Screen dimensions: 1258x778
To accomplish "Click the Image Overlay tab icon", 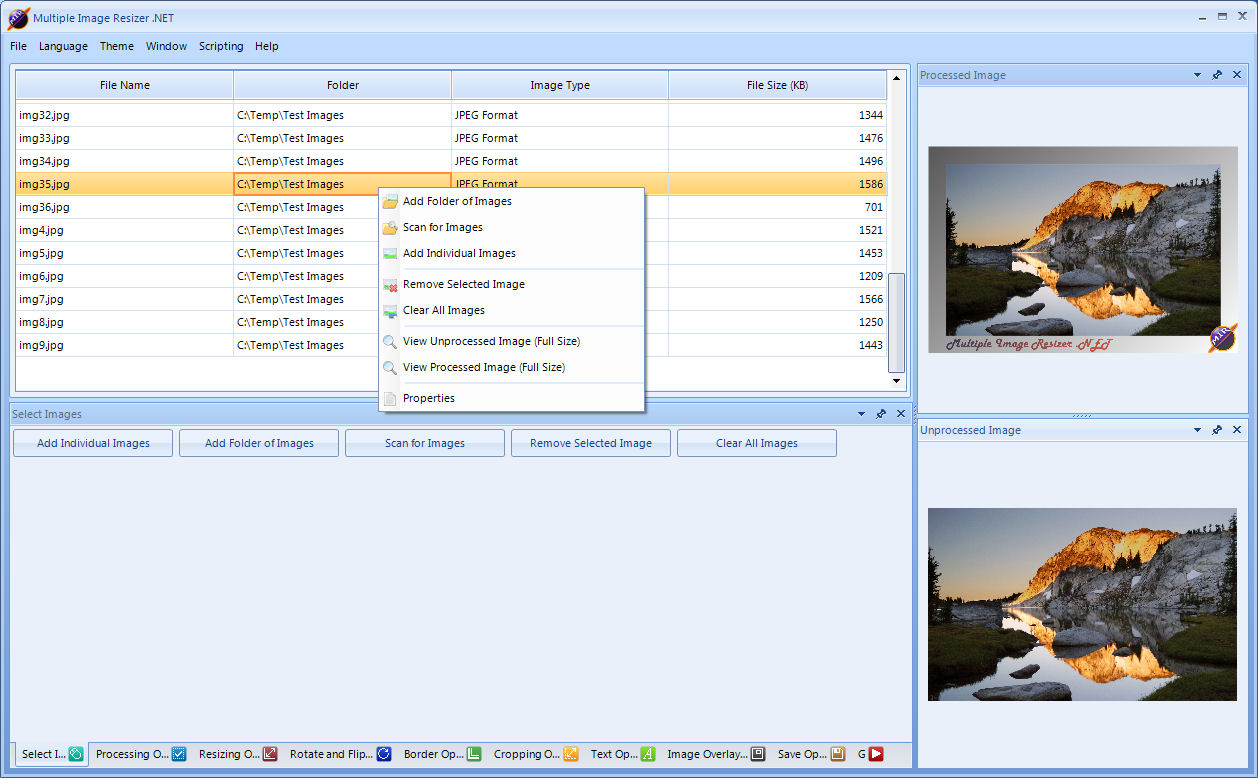I will [758, 754].
